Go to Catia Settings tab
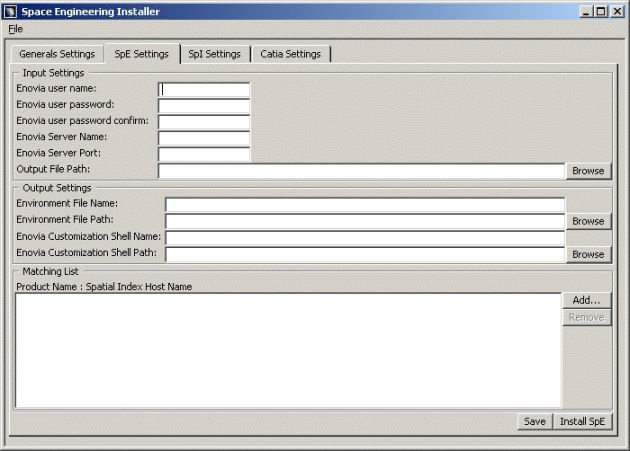The image size is (630, 451). pyautogui.click(x=290, y=54)
